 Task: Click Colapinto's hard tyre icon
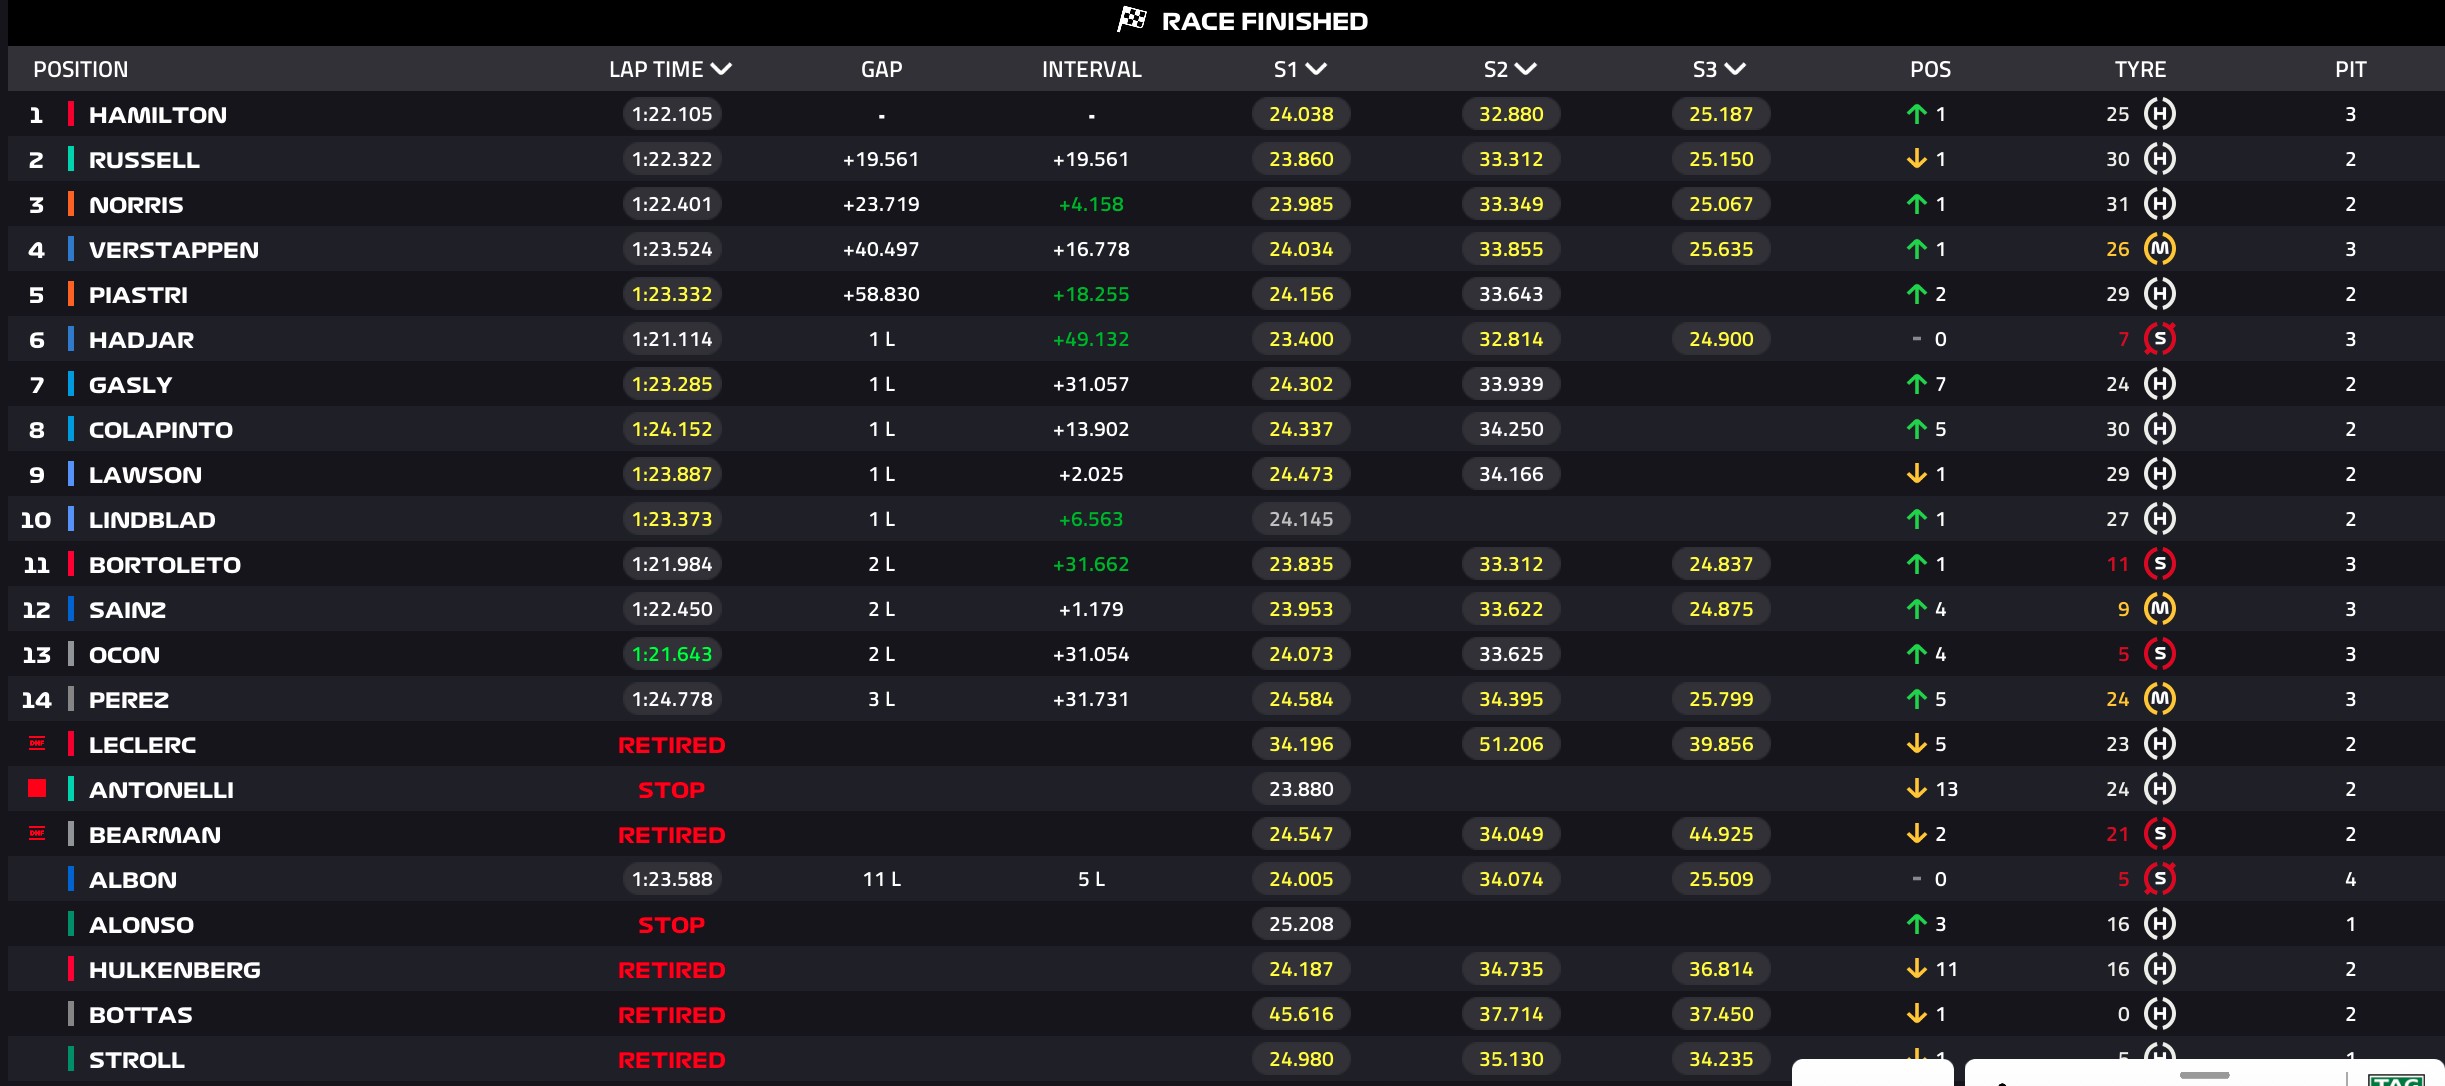(2160, 429)
